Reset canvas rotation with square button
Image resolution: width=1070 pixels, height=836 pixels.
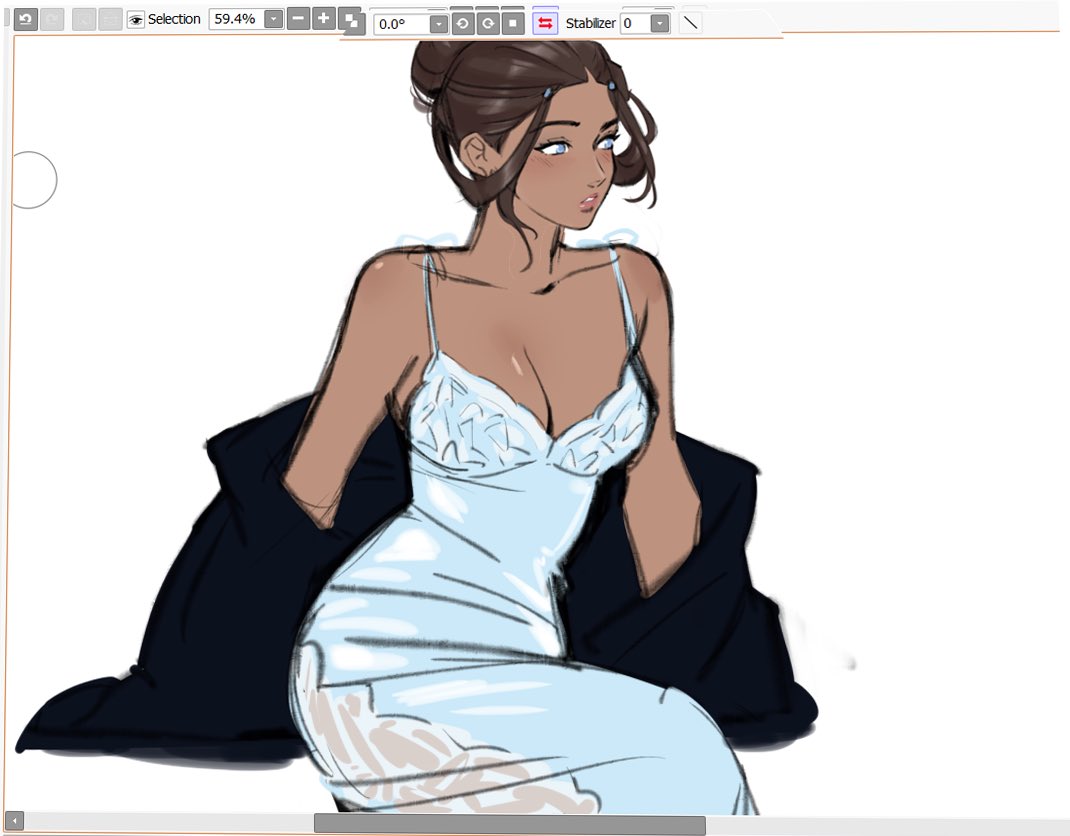[513, 24]
